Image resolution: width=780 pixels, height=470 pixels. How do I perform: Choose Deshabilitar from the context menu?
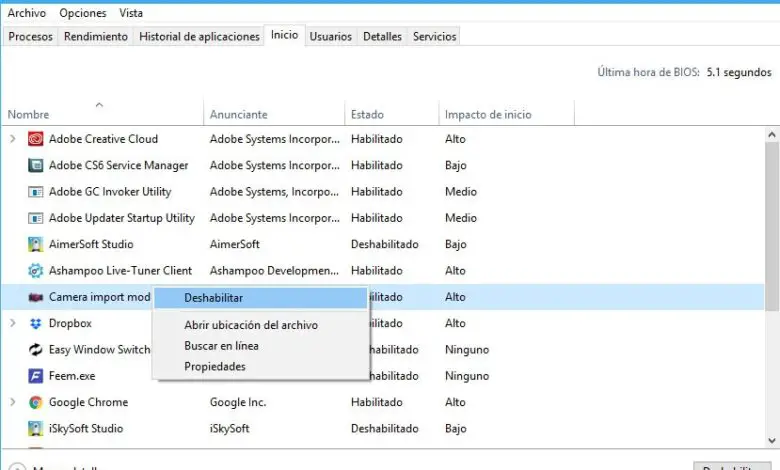pos(213,297)
